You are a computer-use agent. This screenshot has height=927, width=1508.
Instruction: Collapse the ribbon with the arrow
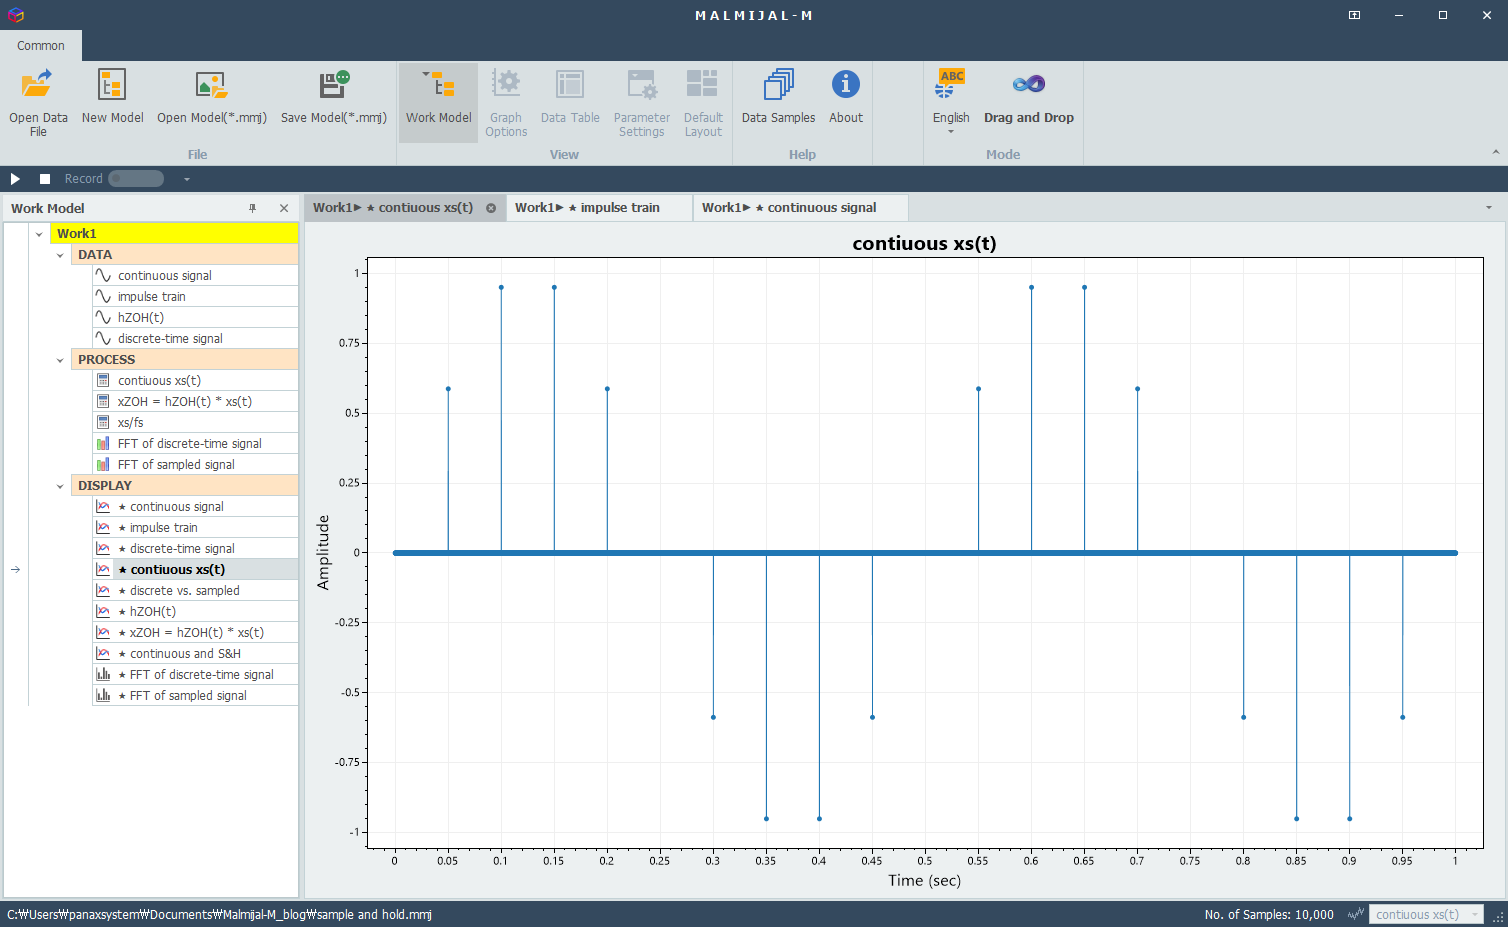tap(1495, 152)
